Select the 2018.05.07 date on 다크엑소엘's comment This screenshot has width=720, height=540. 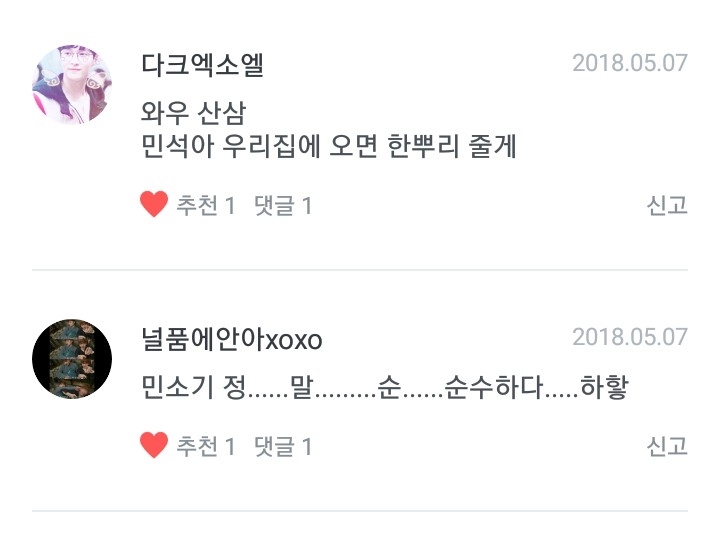pyautogui.click(x=630, y=63)
